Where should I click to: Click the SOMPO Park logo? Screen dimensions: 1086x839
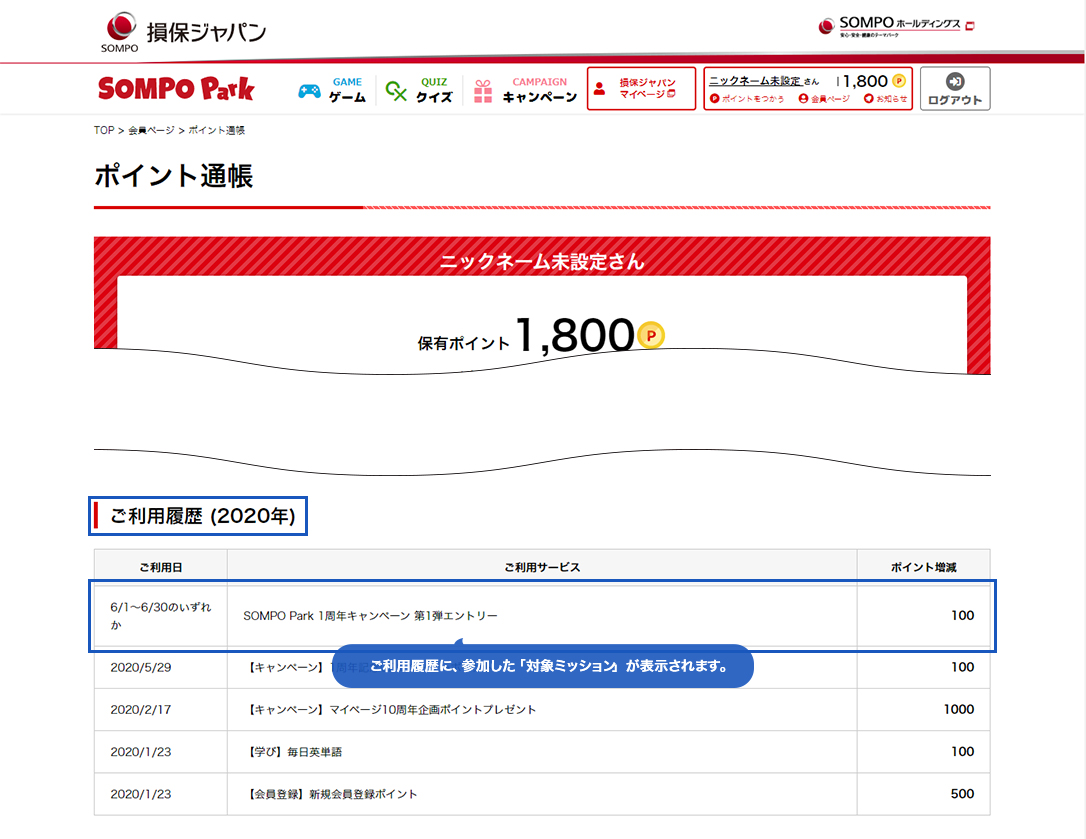coord(176,89)
